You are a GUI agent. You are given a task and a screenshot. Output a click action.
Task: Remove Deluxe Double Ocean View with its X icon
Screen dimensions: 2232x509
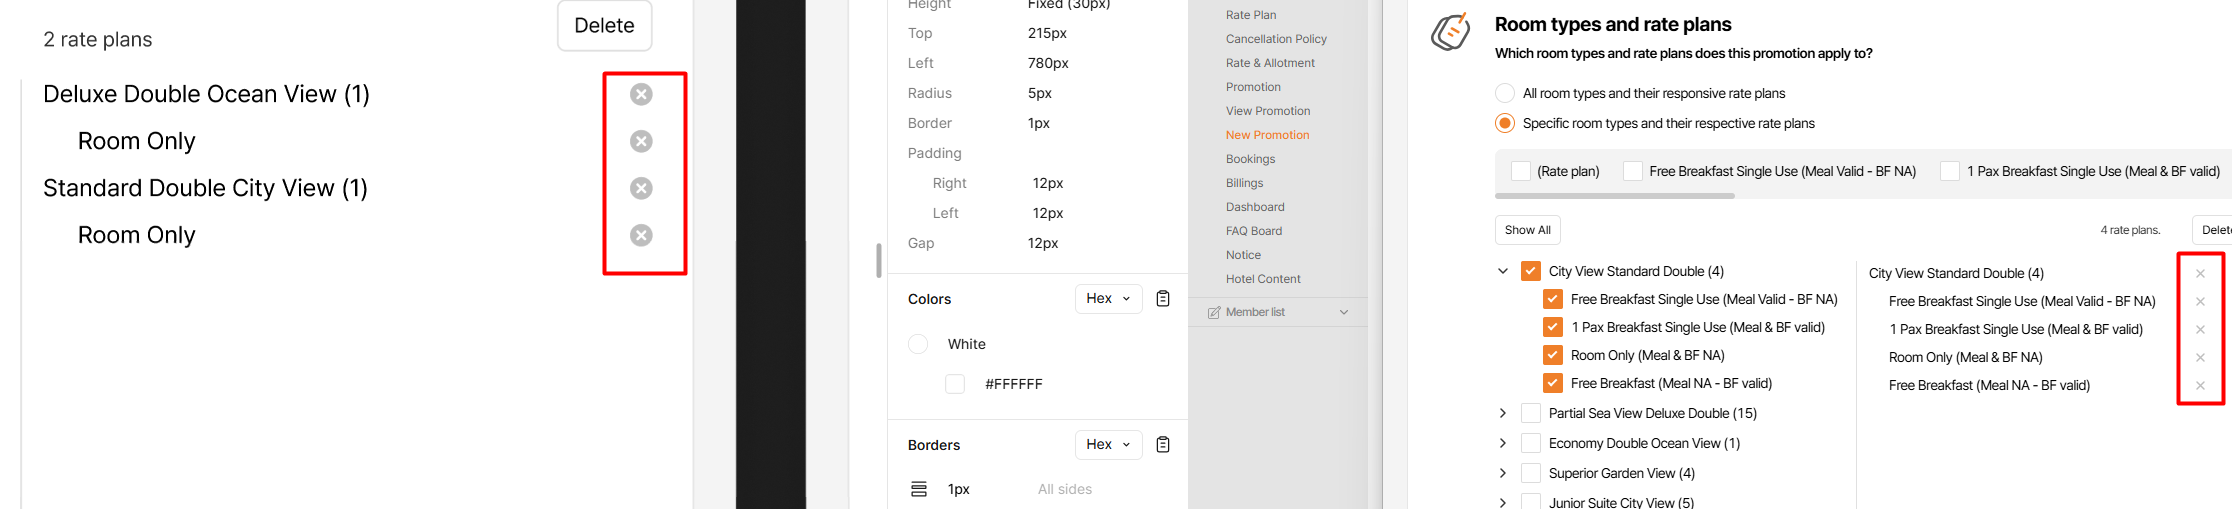(x=641, y=94)
